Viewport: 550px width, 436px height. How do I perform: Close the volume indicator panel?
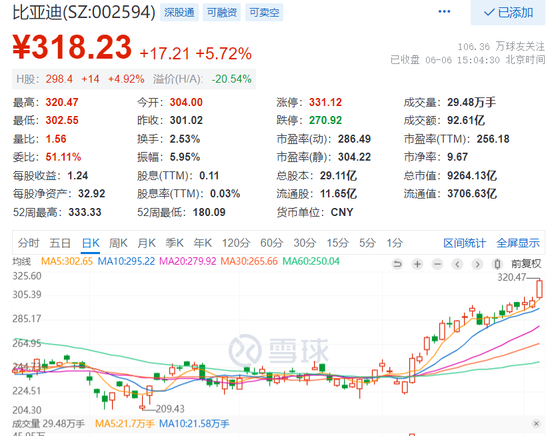536,424
